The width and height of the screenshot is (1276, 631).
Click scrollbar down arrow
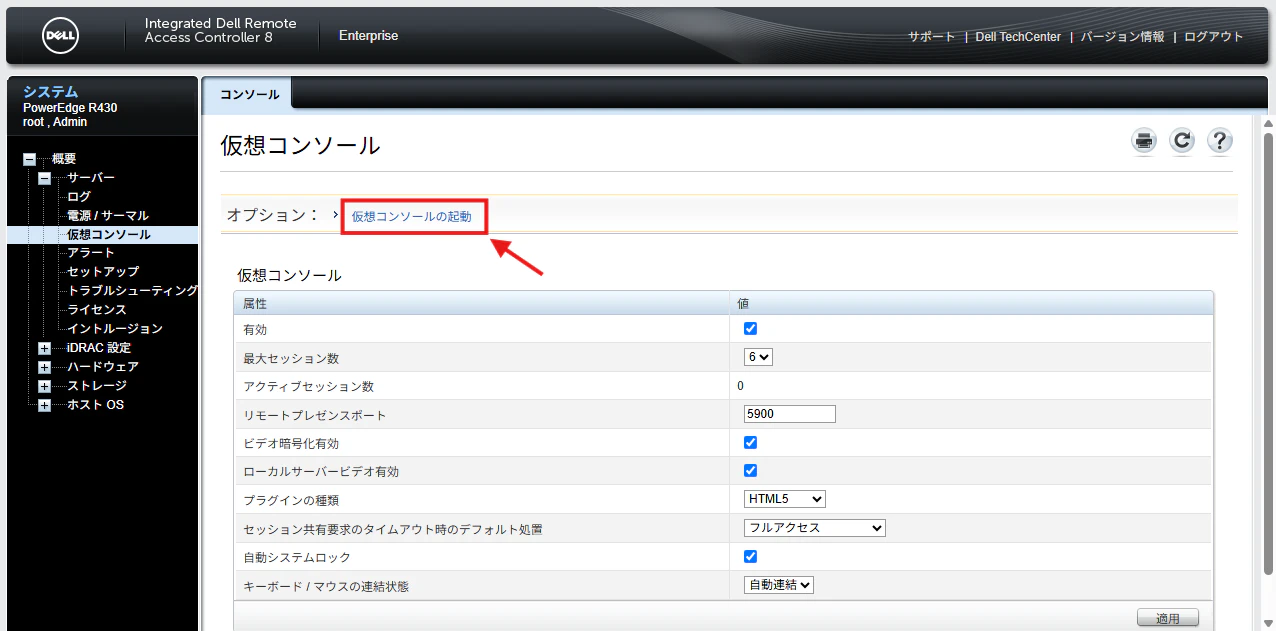point(1268,624)
